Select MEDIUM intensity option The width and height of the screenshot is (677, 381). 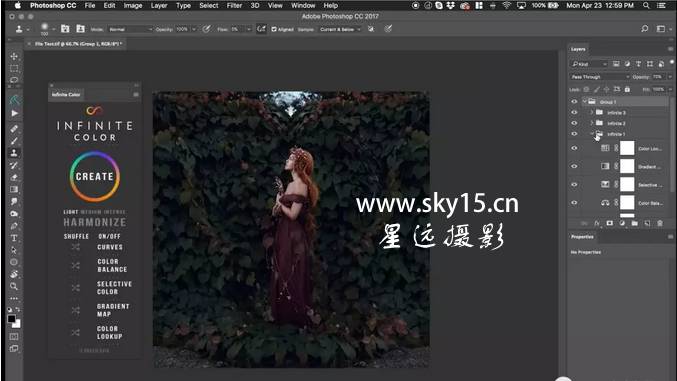pyautogui.click(x=91, y=212)
